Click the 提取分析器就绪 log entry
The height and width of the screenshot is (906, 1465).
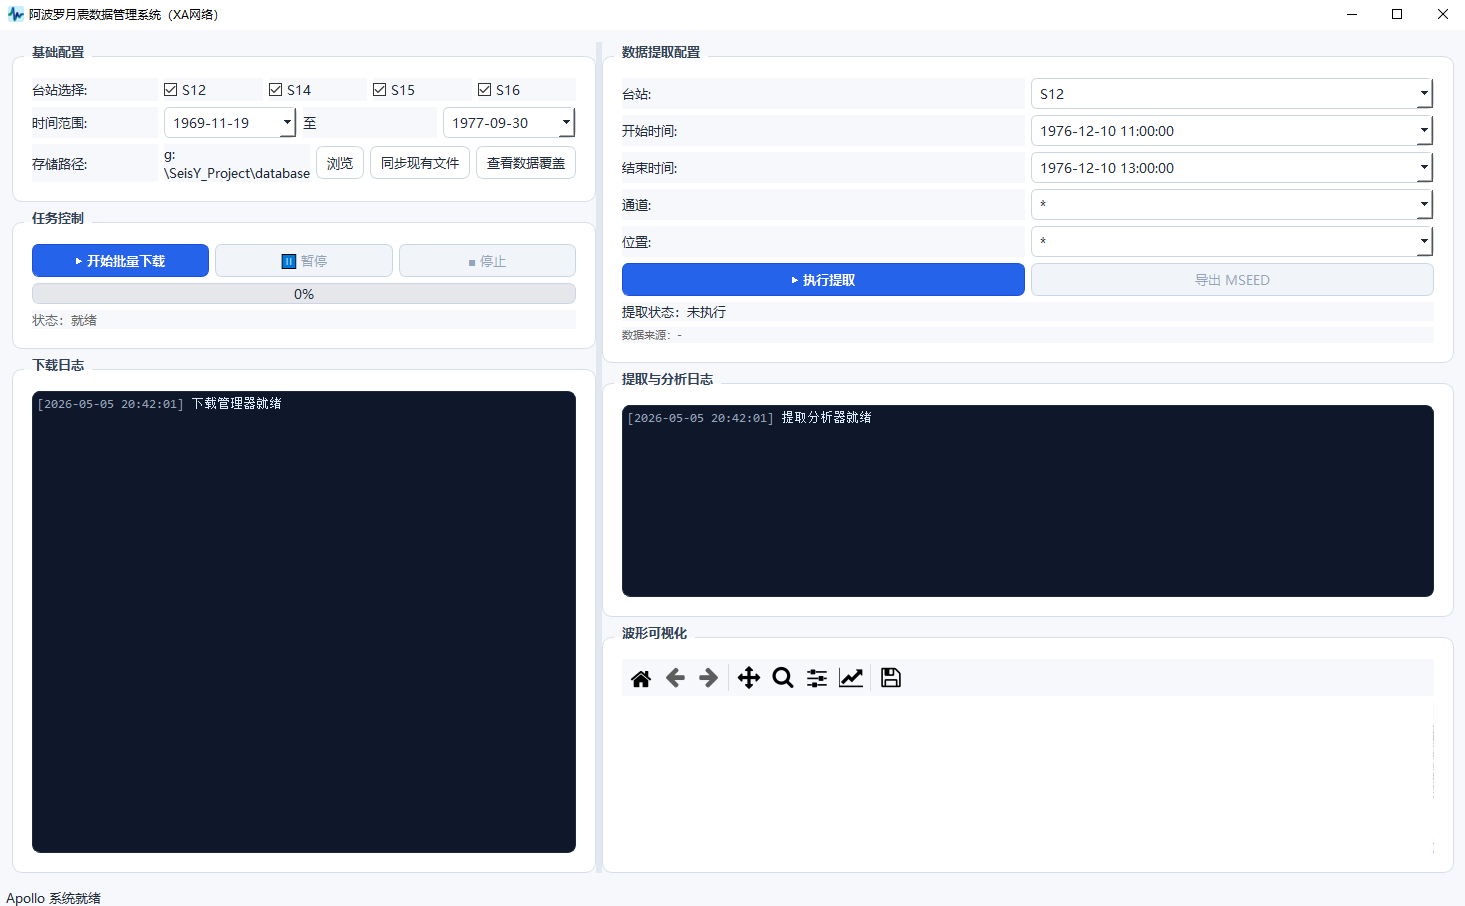click(x=826, y=418)
